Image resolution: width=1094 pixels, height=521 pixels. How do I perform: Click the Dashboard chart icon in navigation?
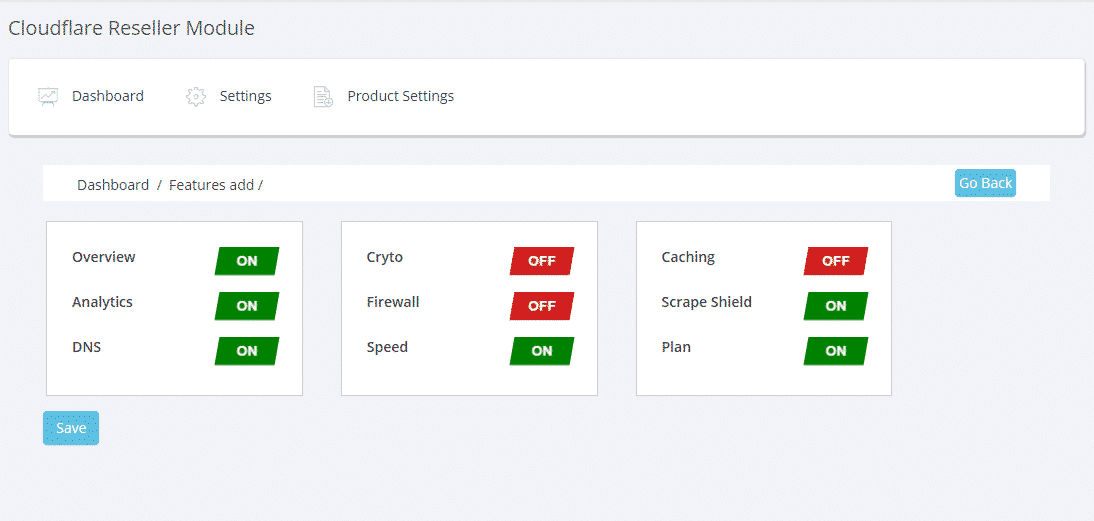48,97
